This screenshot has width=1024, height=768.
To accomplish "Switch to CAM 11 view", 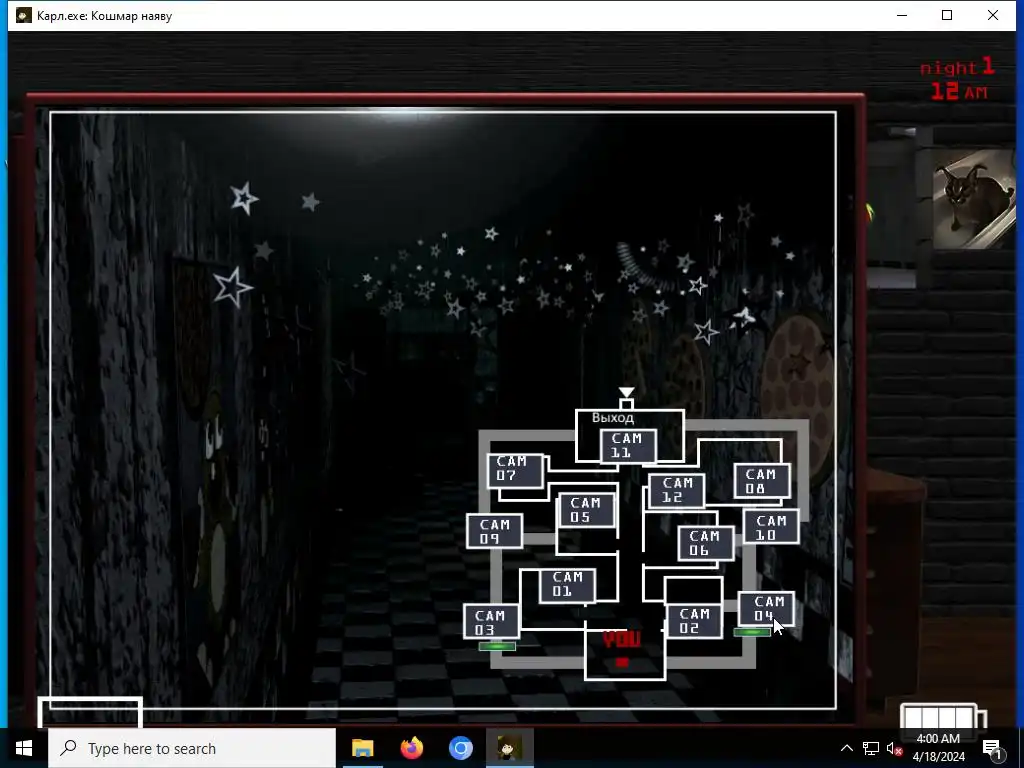I will (628, 445).
